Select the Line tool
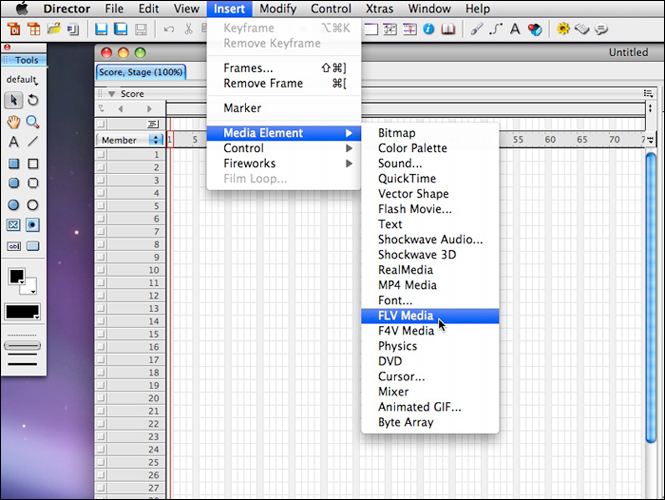665x500 pixels. click(x=33, y=142)
